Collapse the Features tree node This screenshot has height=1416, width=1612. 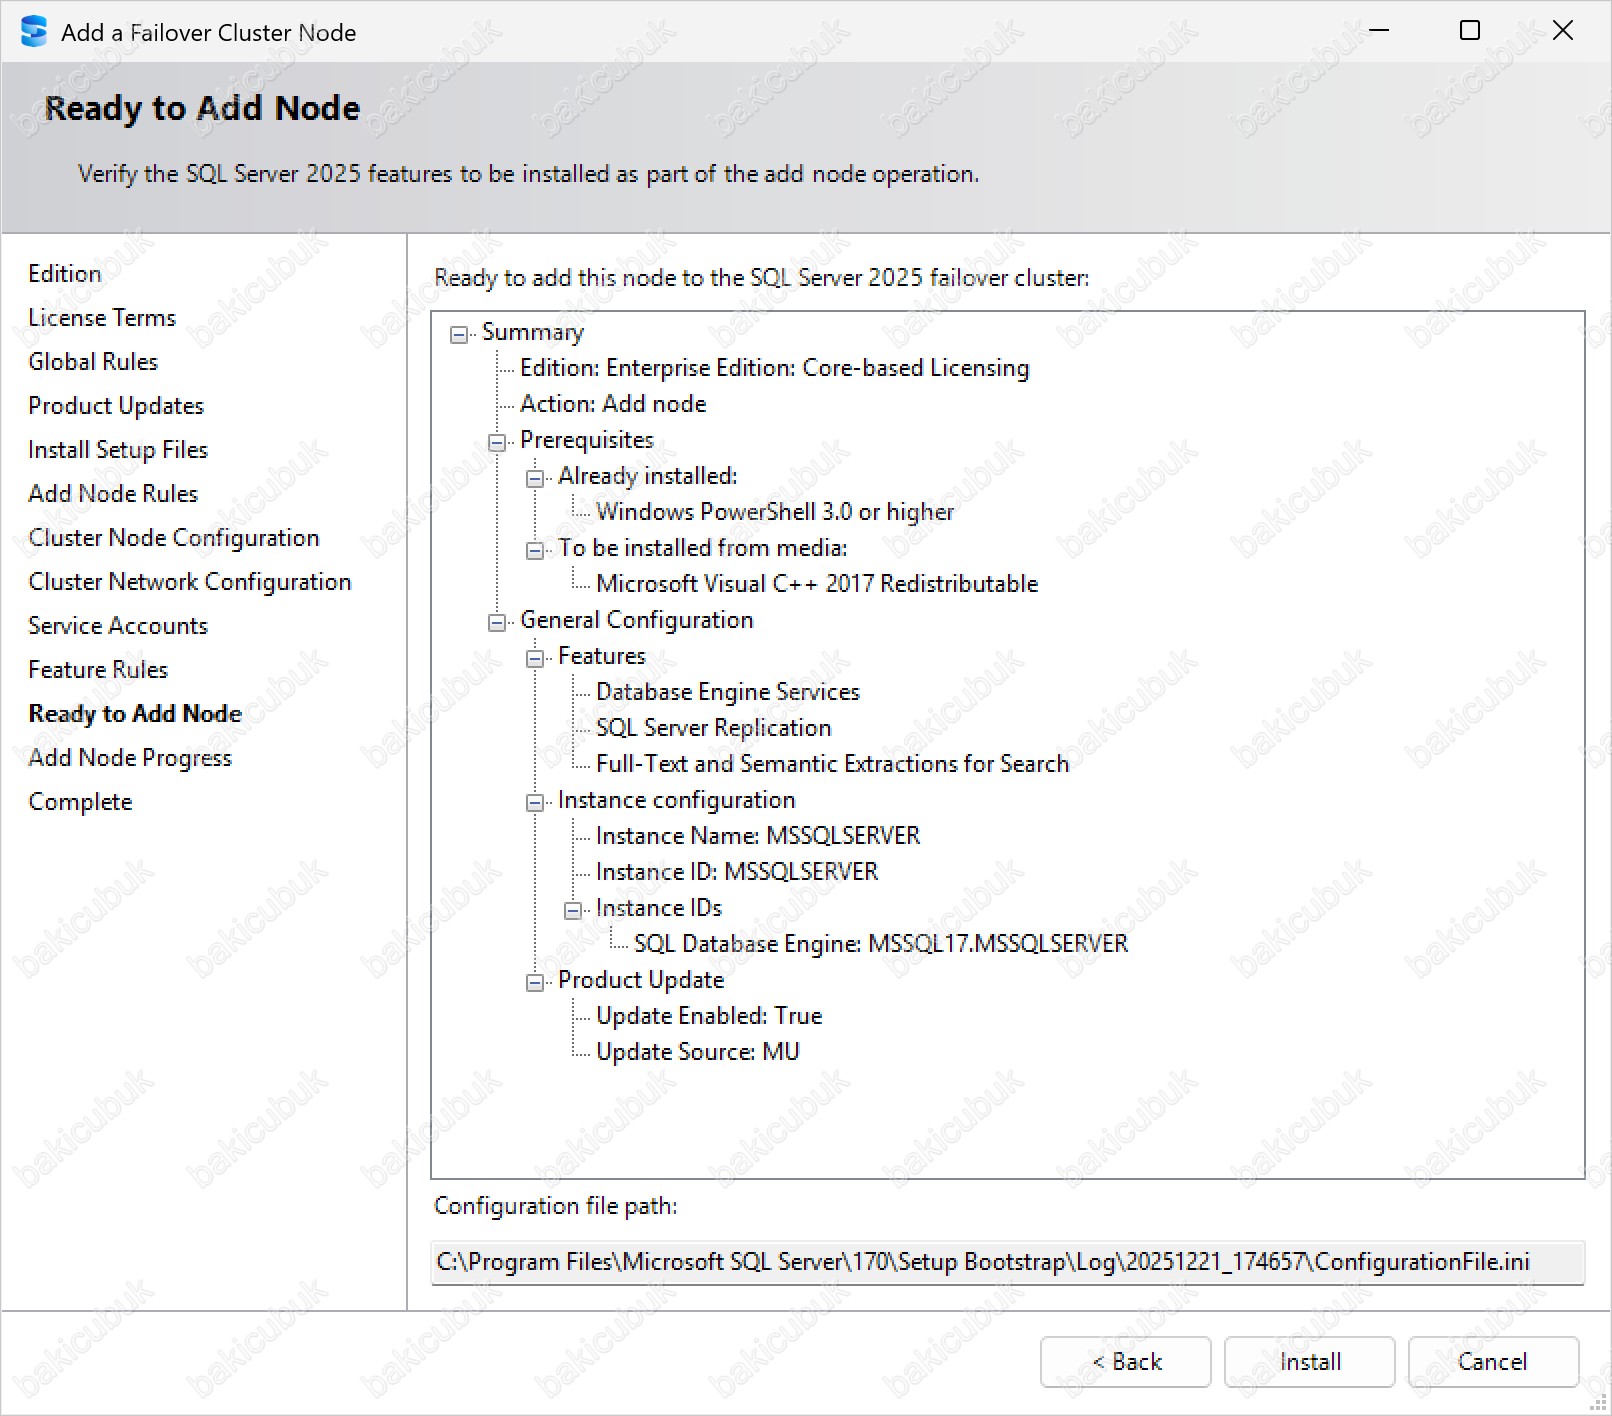click(535, 658)
